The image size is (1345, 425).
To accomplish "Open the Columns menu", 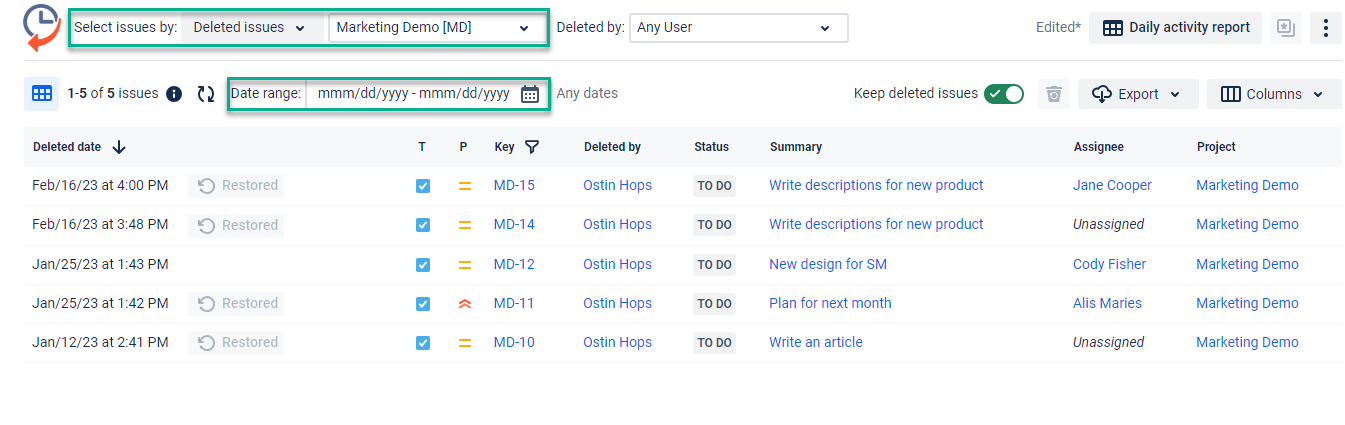I will pos(1273,94).
